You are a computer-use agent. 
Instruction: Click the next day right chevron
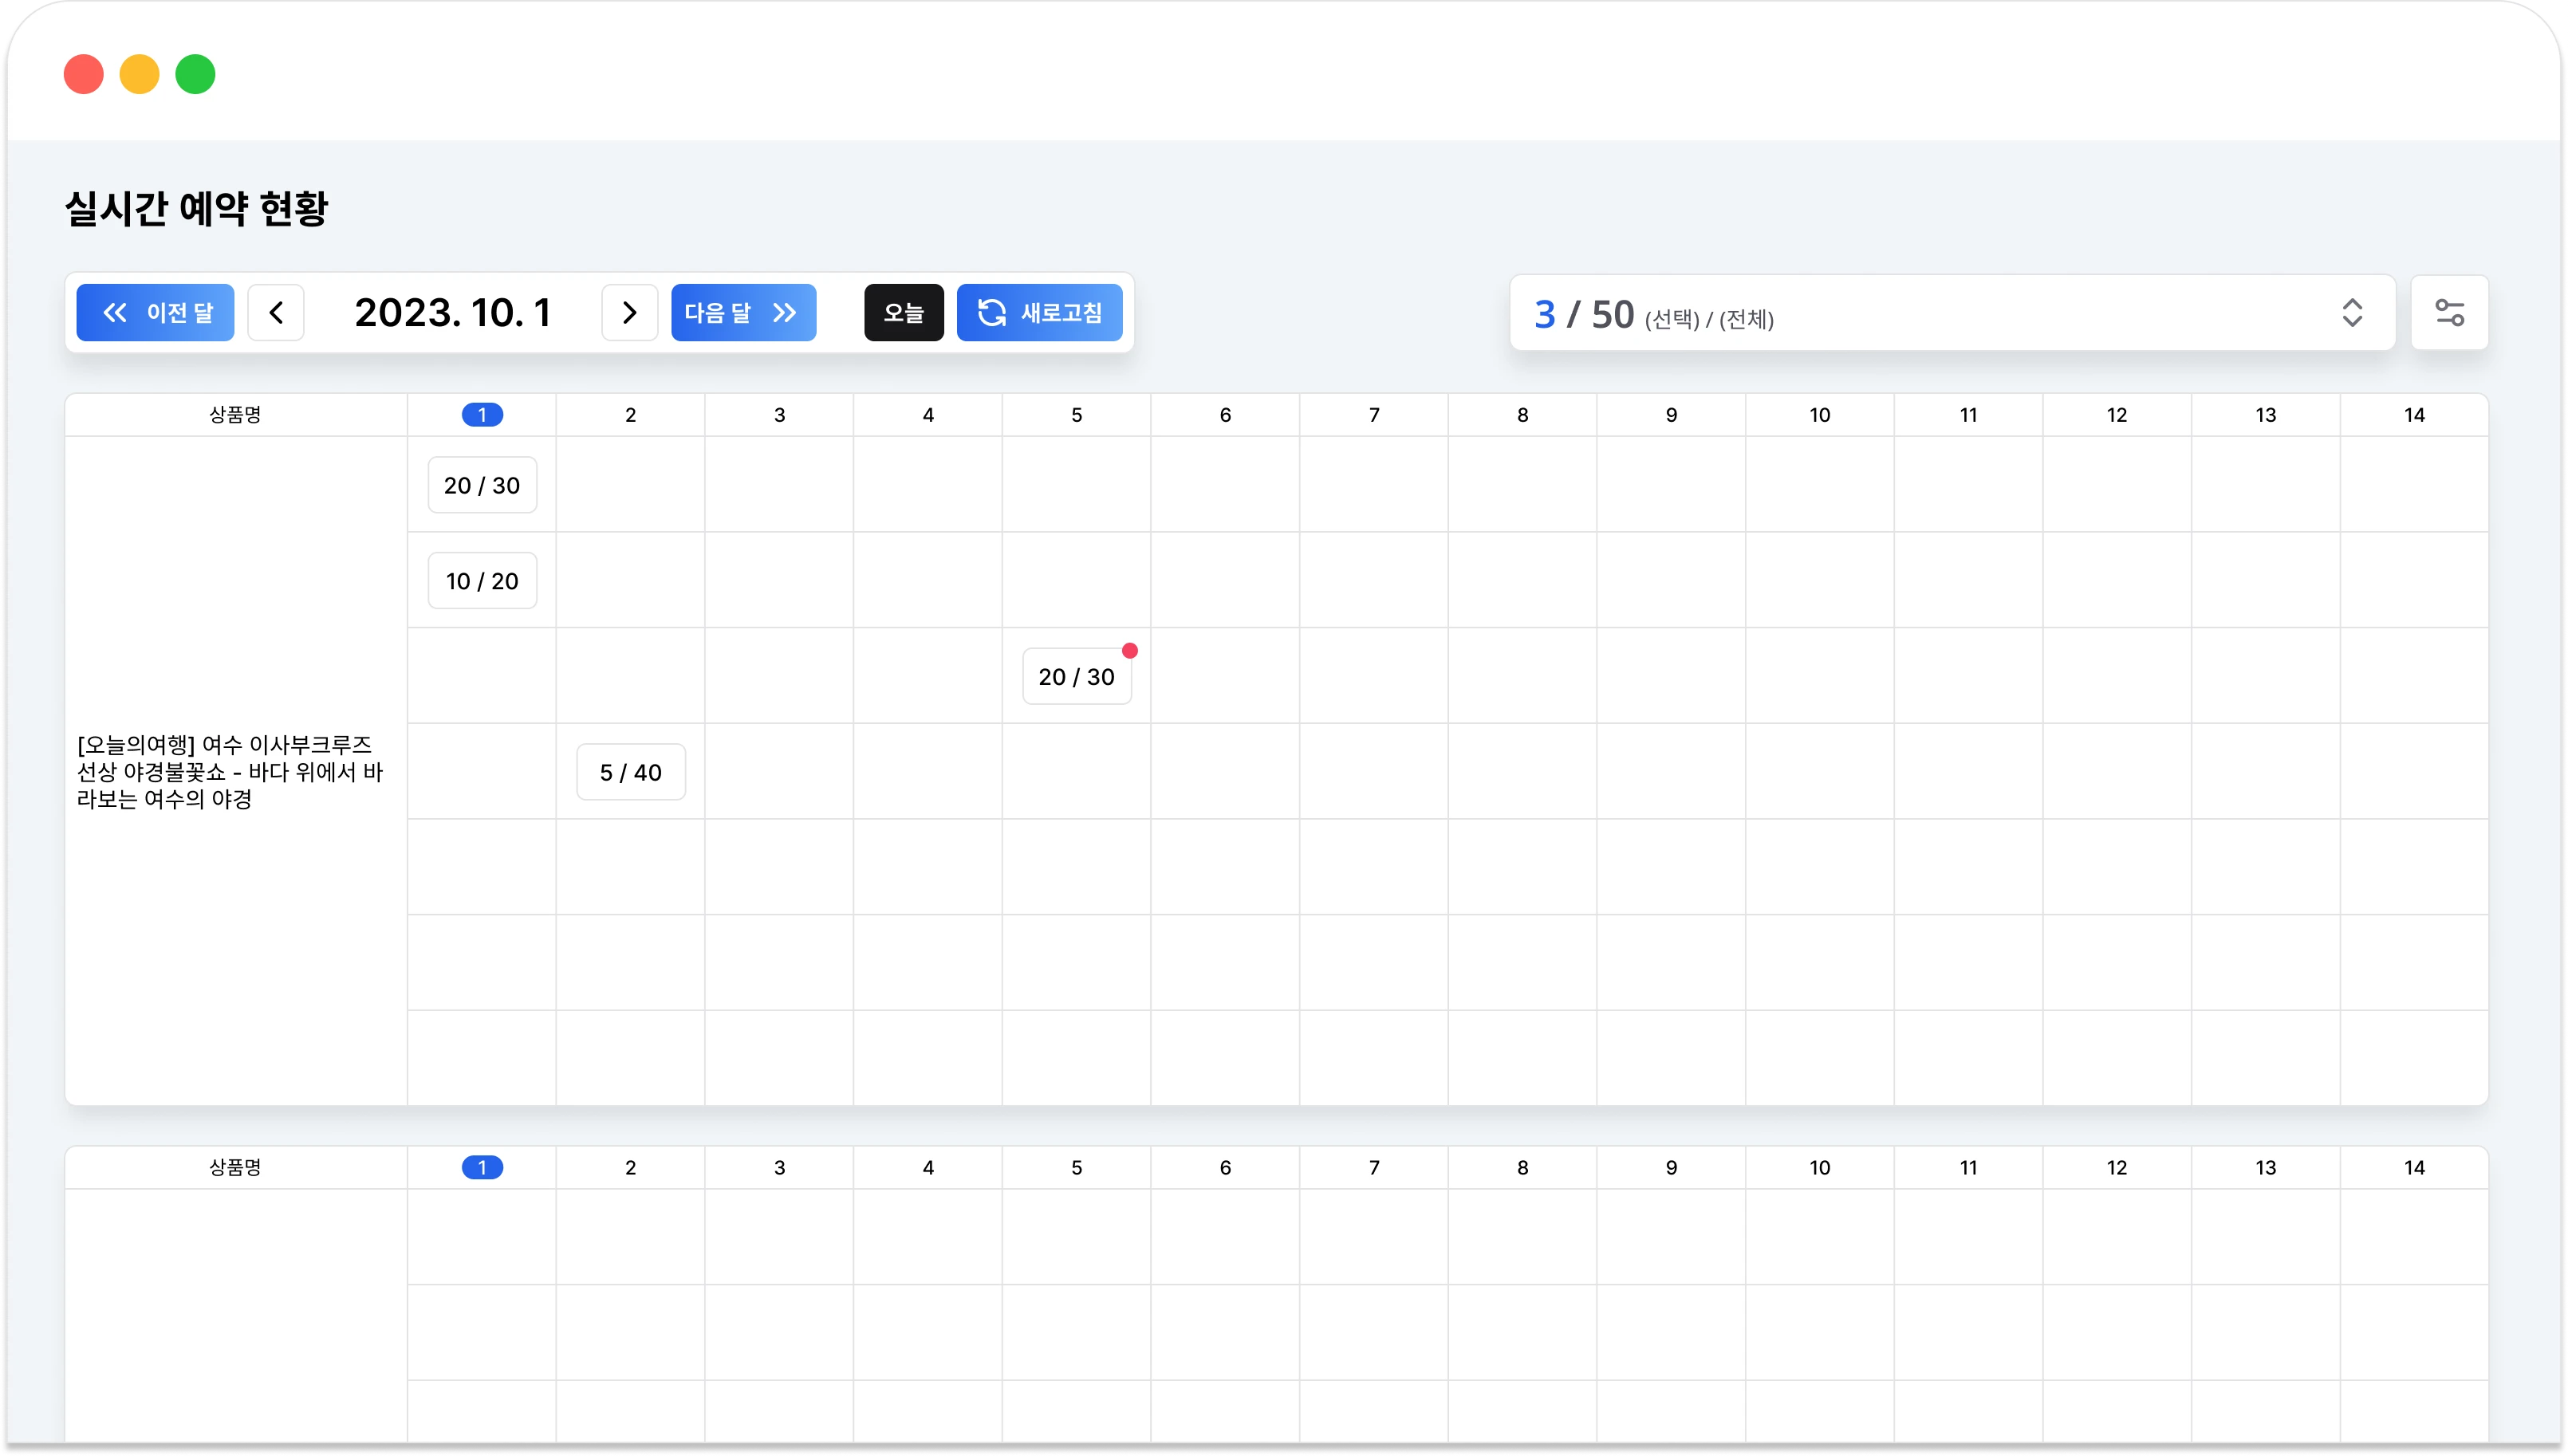point(629,313)
